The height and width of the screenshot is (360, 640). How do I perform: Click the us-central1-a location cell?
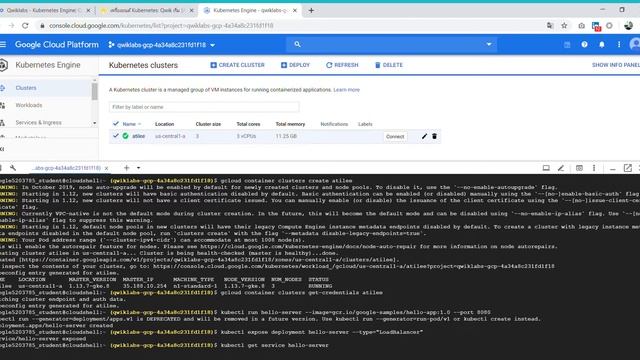(x=170, y=136)
